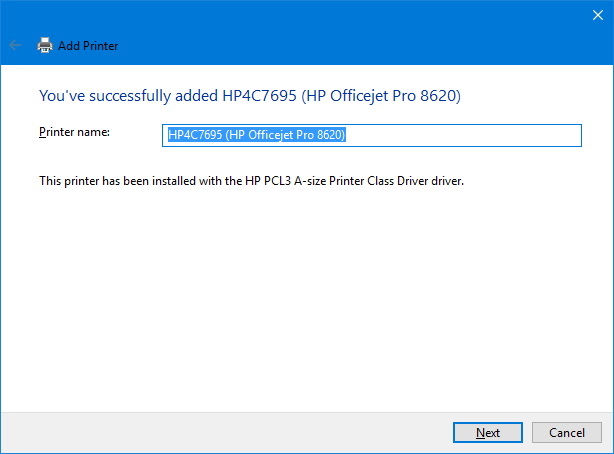Click the back arrow in title bar

pyautogui.click(x=15, y=45)
